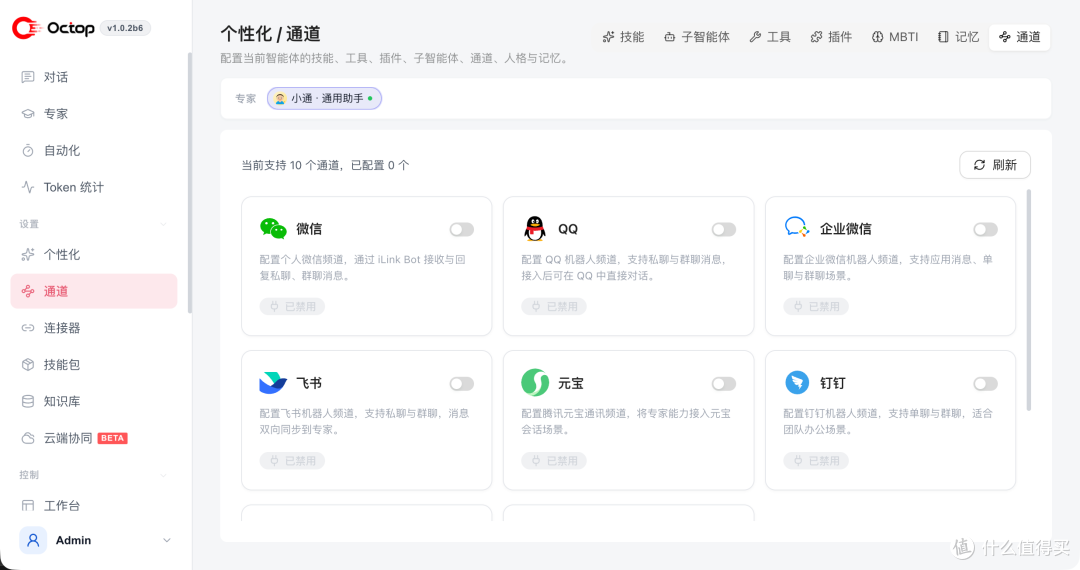
Task: Click the 个性化 / 通道 page title
Action: (271, 34)
